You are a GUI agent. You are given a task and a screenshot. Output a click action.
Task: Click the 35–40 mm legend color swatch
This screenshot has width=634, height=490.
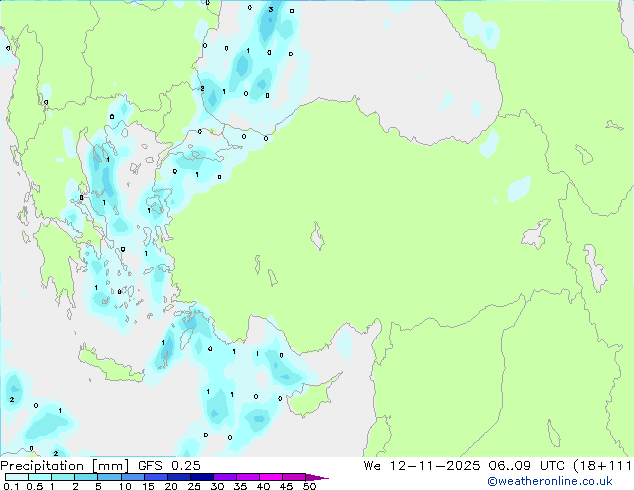pyautogui.click(x=247, y=477)
